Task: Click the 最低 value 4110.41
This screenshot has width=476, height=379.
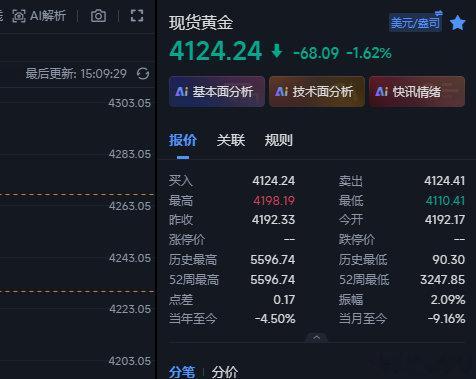Action: tap(445, 200)
